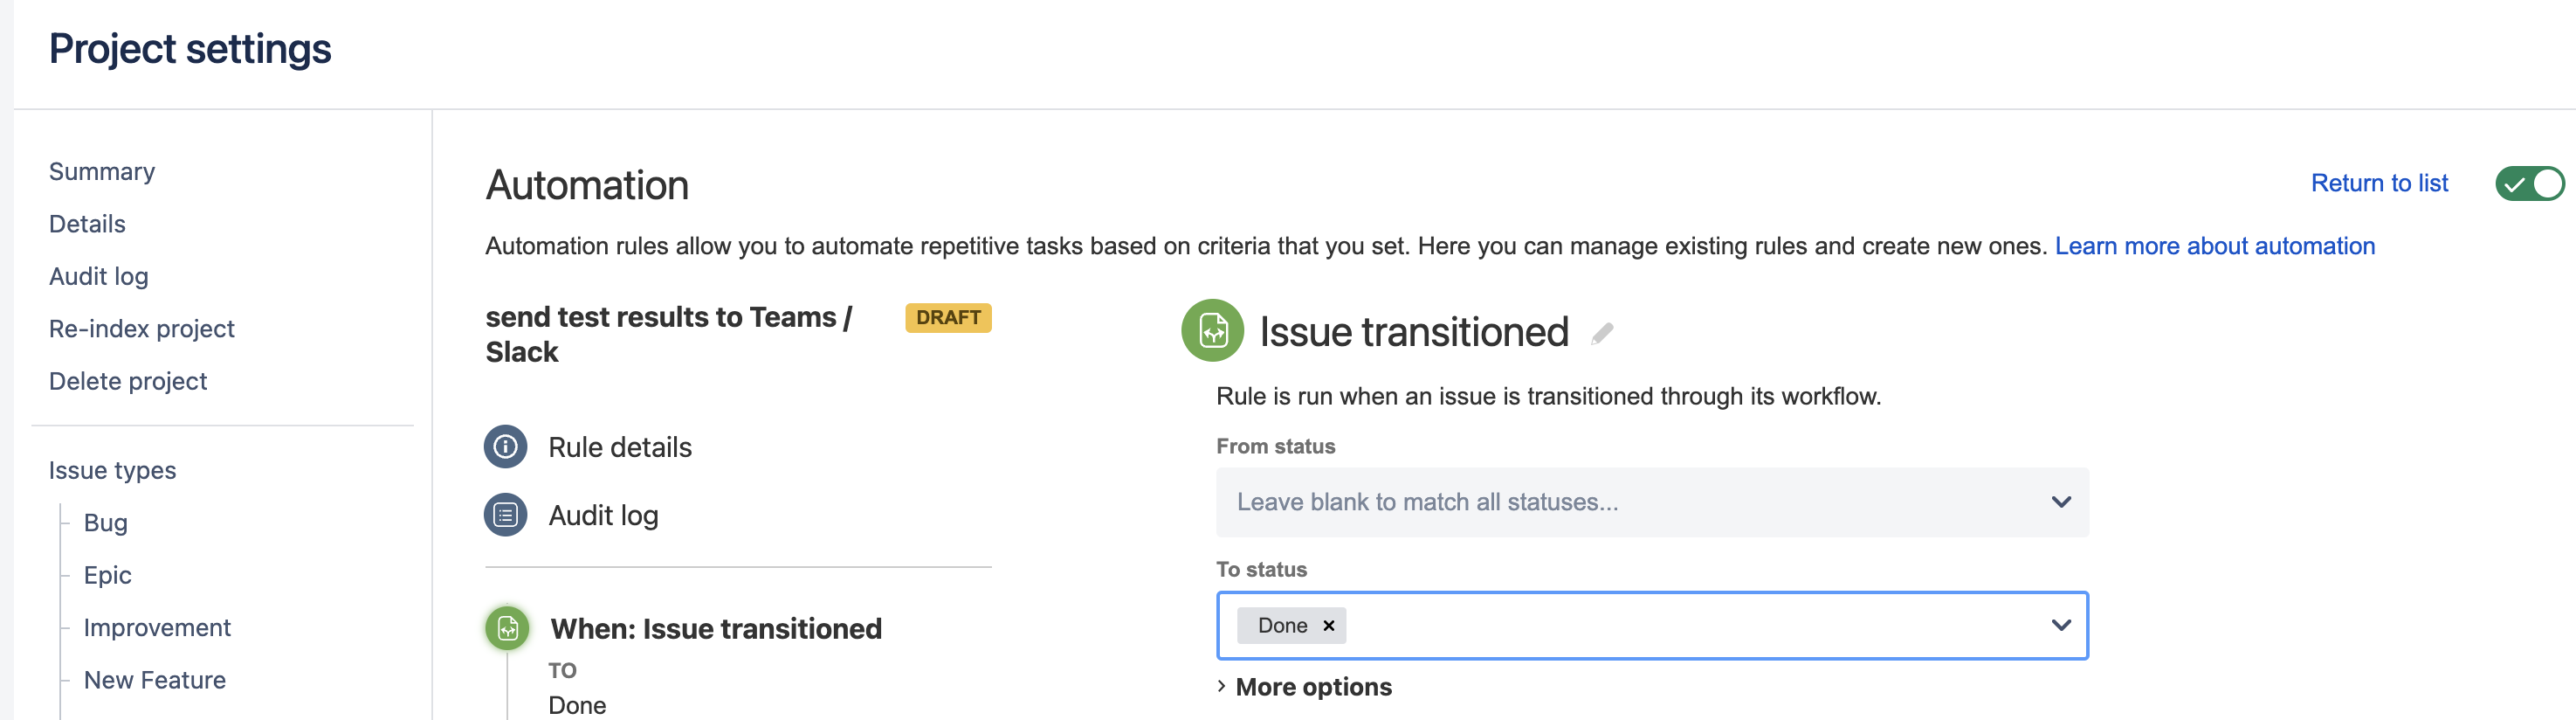Select Re-index project in sidebar
This screenshot has width=2576, height=720.
point(141,329)
